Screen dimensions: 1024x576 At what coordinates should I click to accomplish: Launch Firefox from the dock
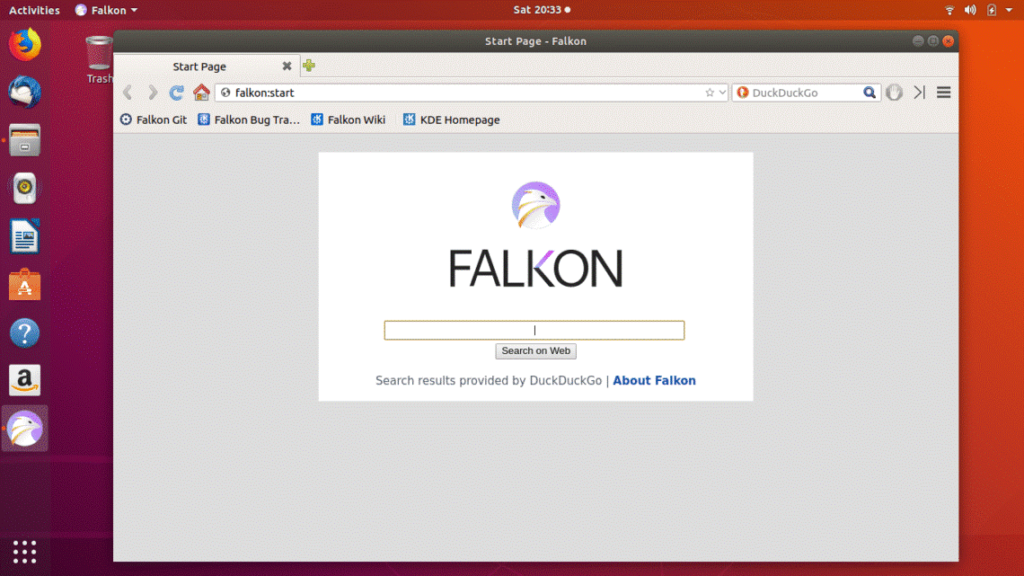tap(25, 44)
